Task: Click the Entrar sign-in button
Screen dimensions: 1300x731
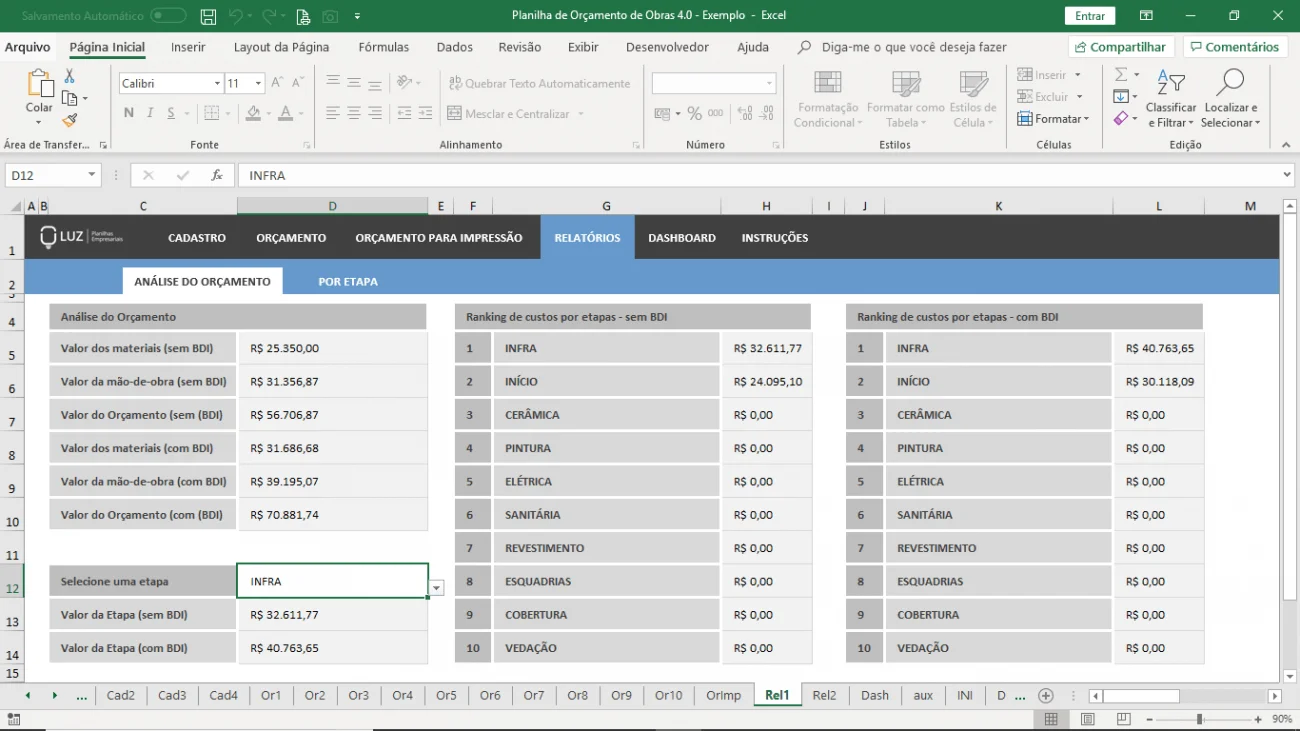Action: tap(1090, 16)
